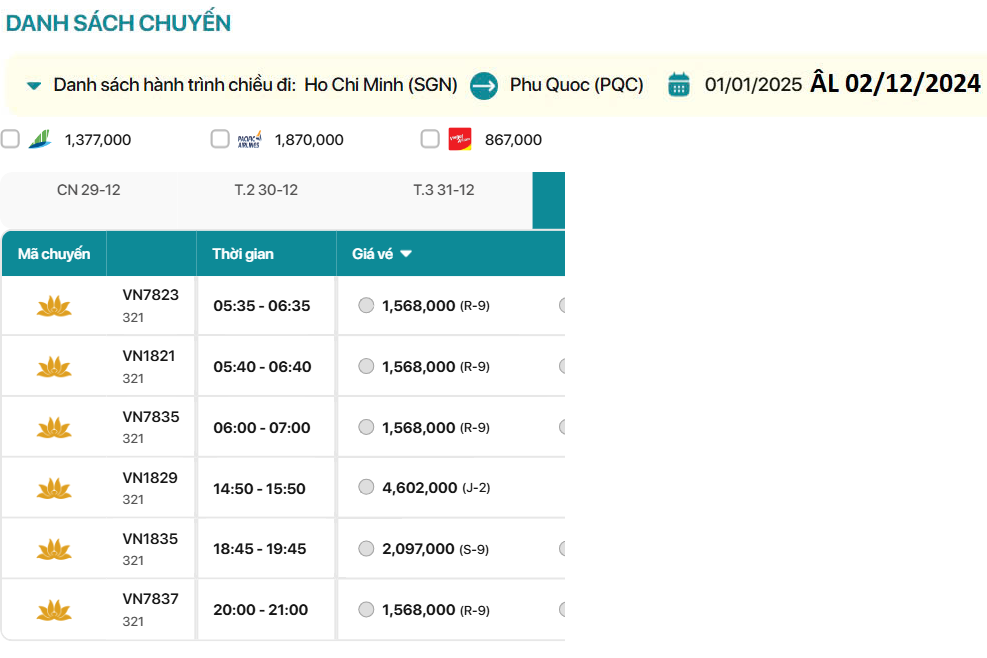Choose the 4,602,000 J-2 fare option
987x658 pixels.
[366, 488]
